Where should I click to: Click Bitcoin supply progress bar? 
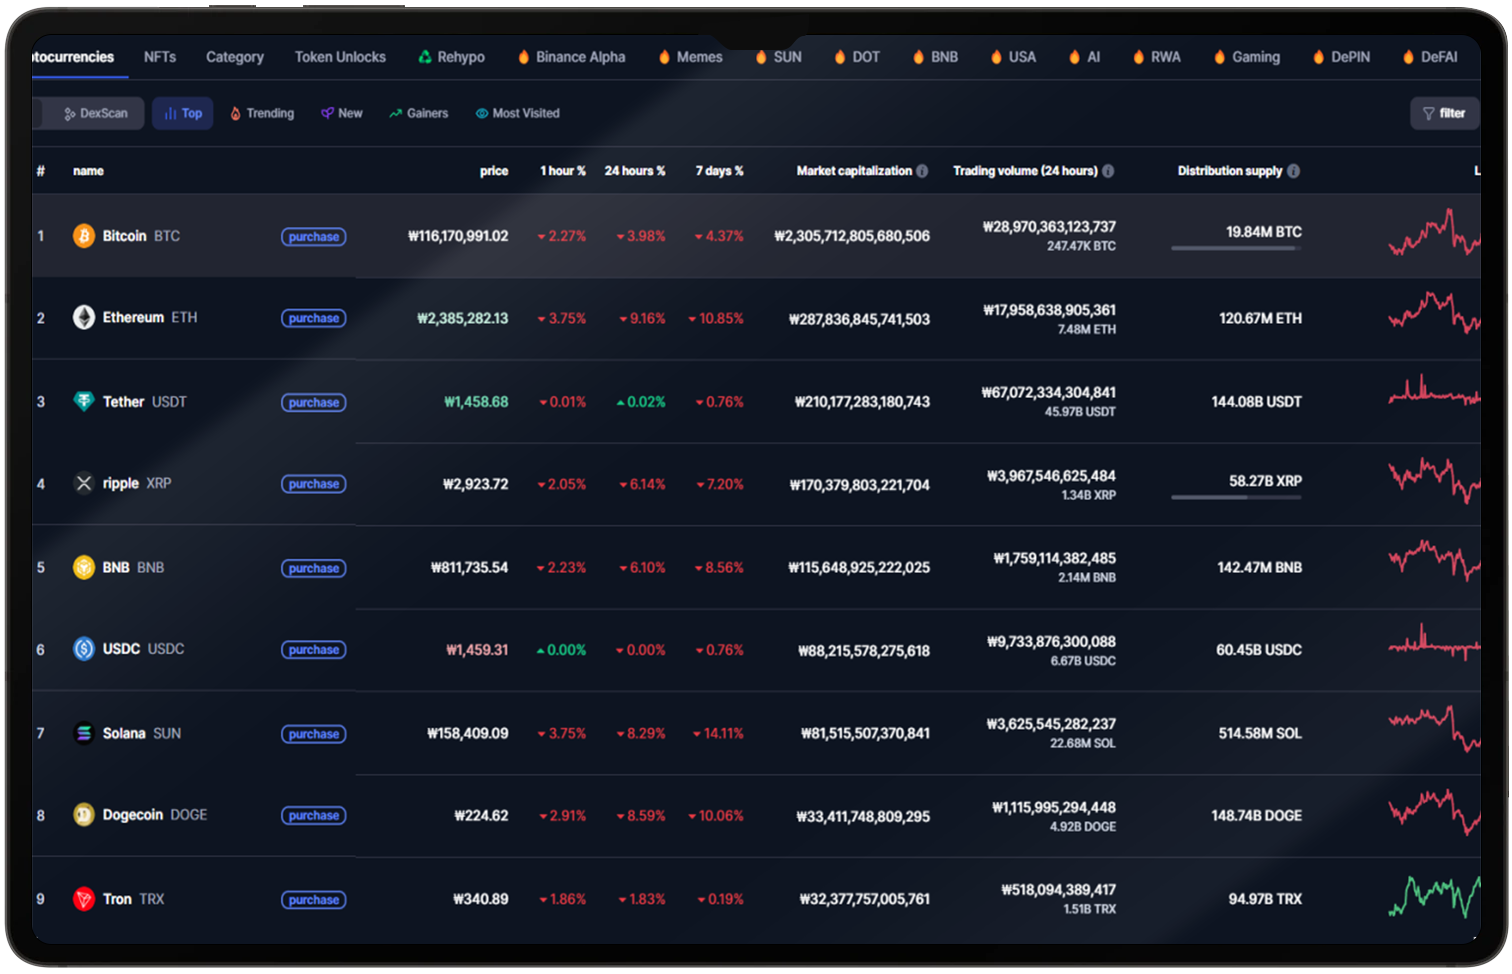tap(1236, 248)
